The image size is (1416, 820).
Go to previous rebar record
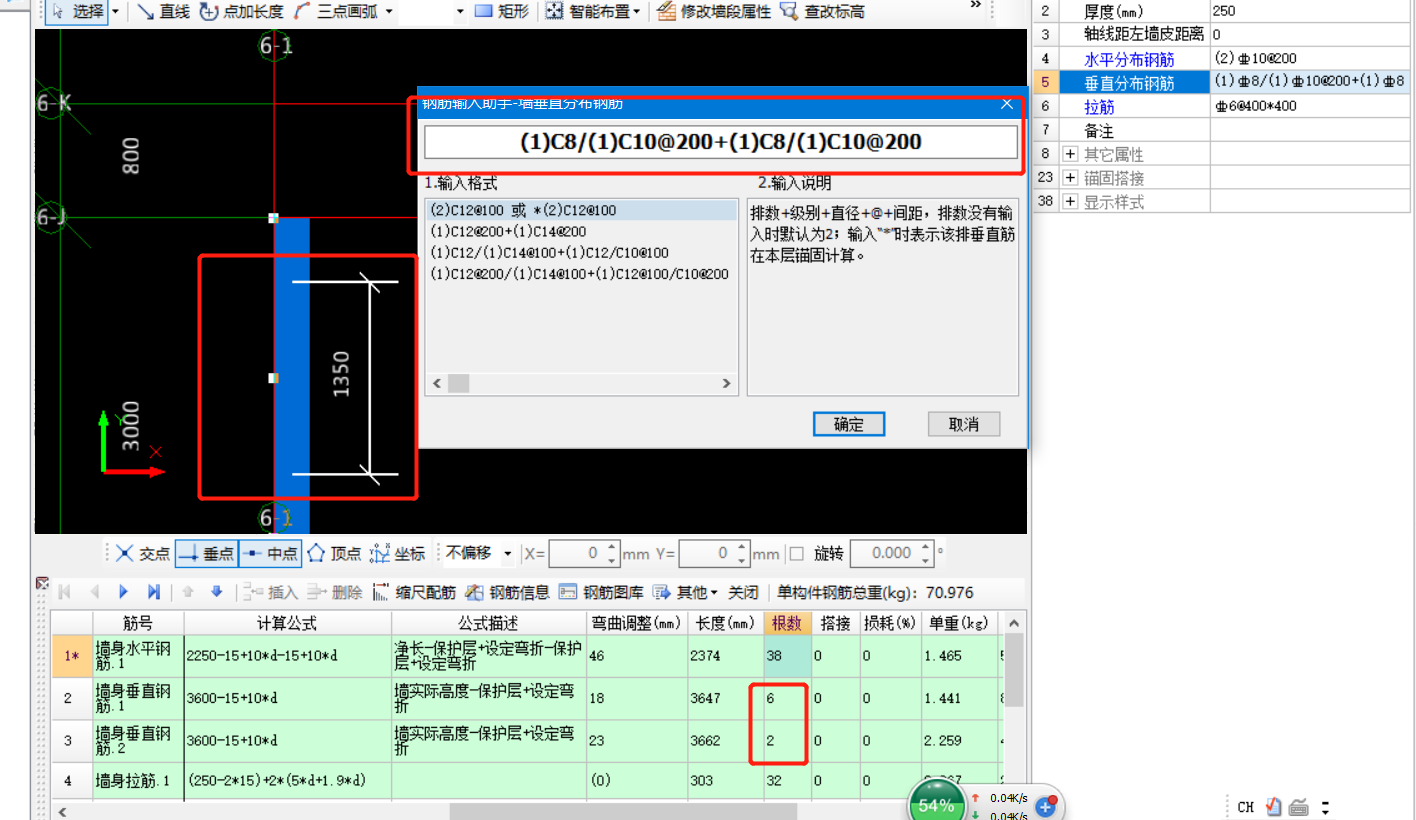[95, 592]
